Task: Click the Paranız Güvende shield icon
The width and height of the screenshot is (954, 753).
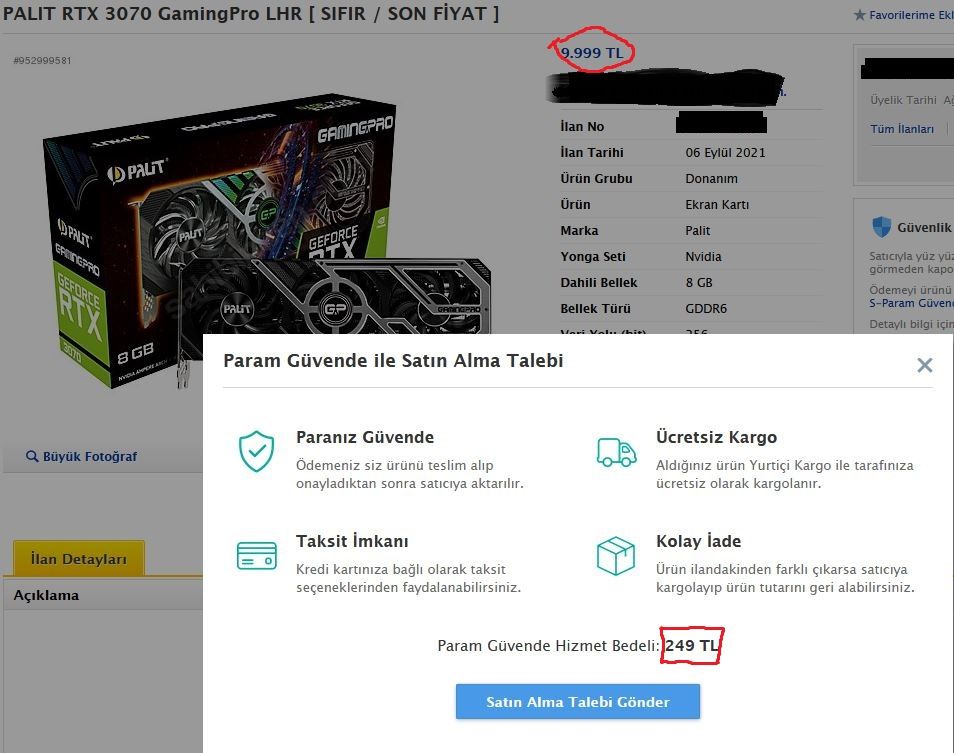Action: (x=256, y=451)
